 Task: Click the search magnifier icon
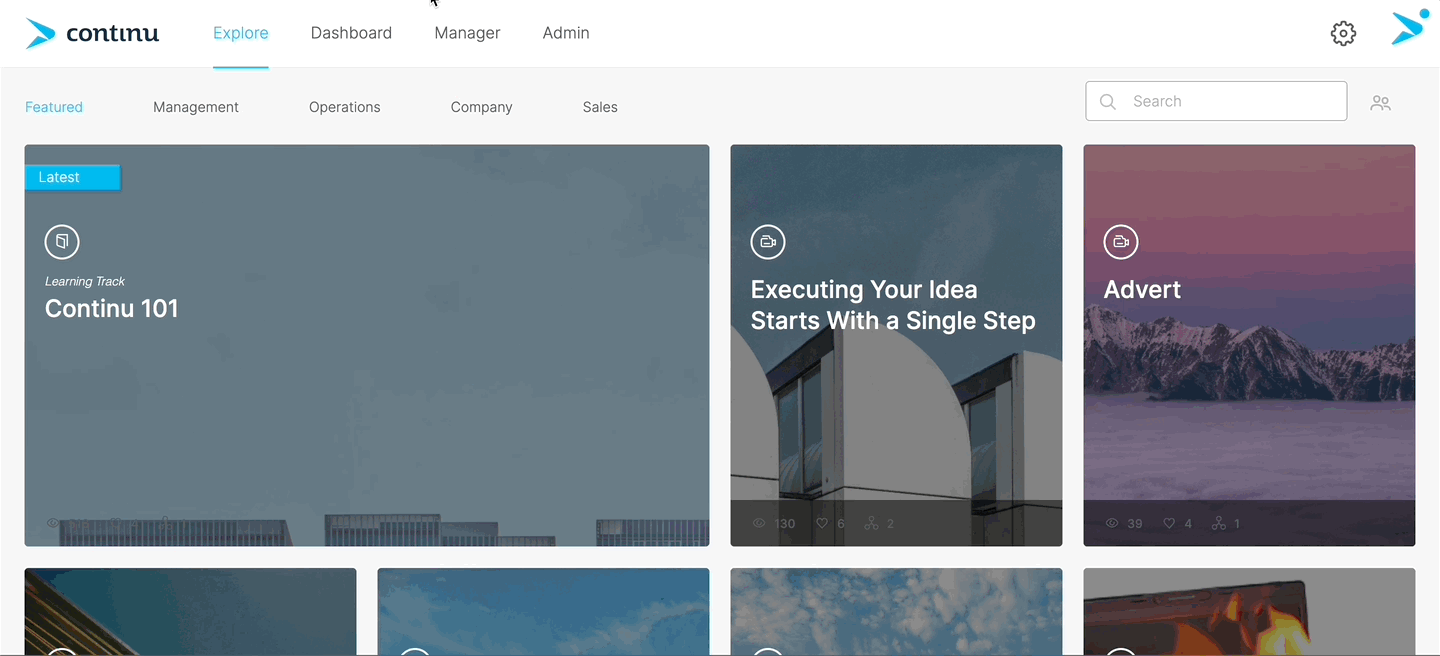click(x=1107, y=101)
